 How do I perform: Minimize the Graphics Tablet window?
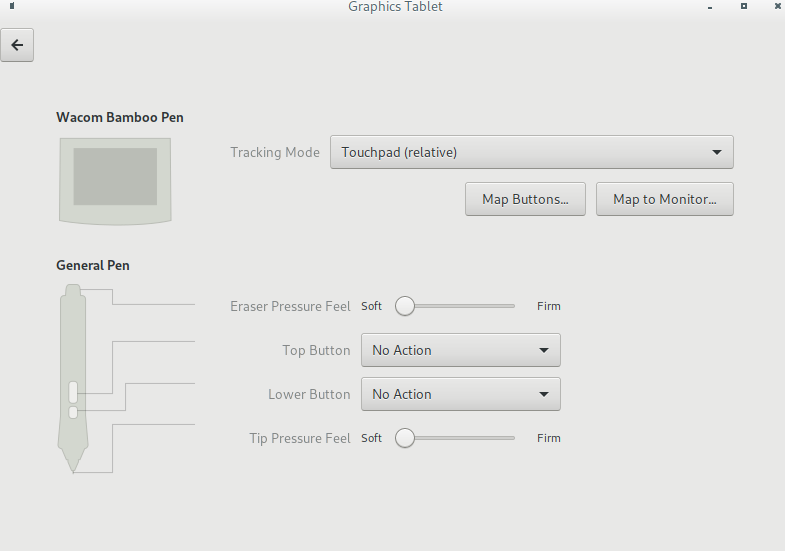click(x=710, y=7)
